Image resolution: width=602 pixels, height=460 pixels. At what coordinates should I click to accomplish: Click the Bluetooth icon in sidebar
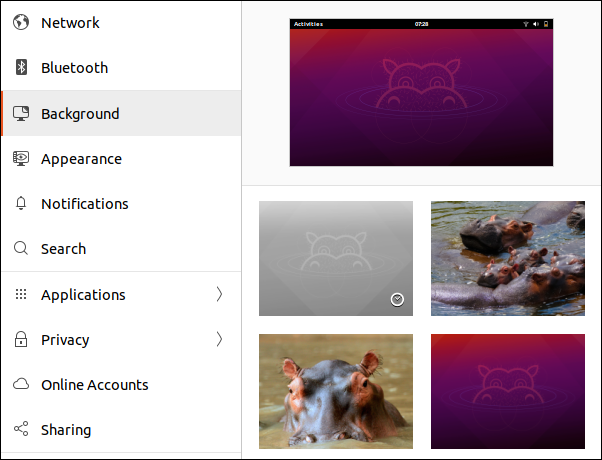coord(20,68)
